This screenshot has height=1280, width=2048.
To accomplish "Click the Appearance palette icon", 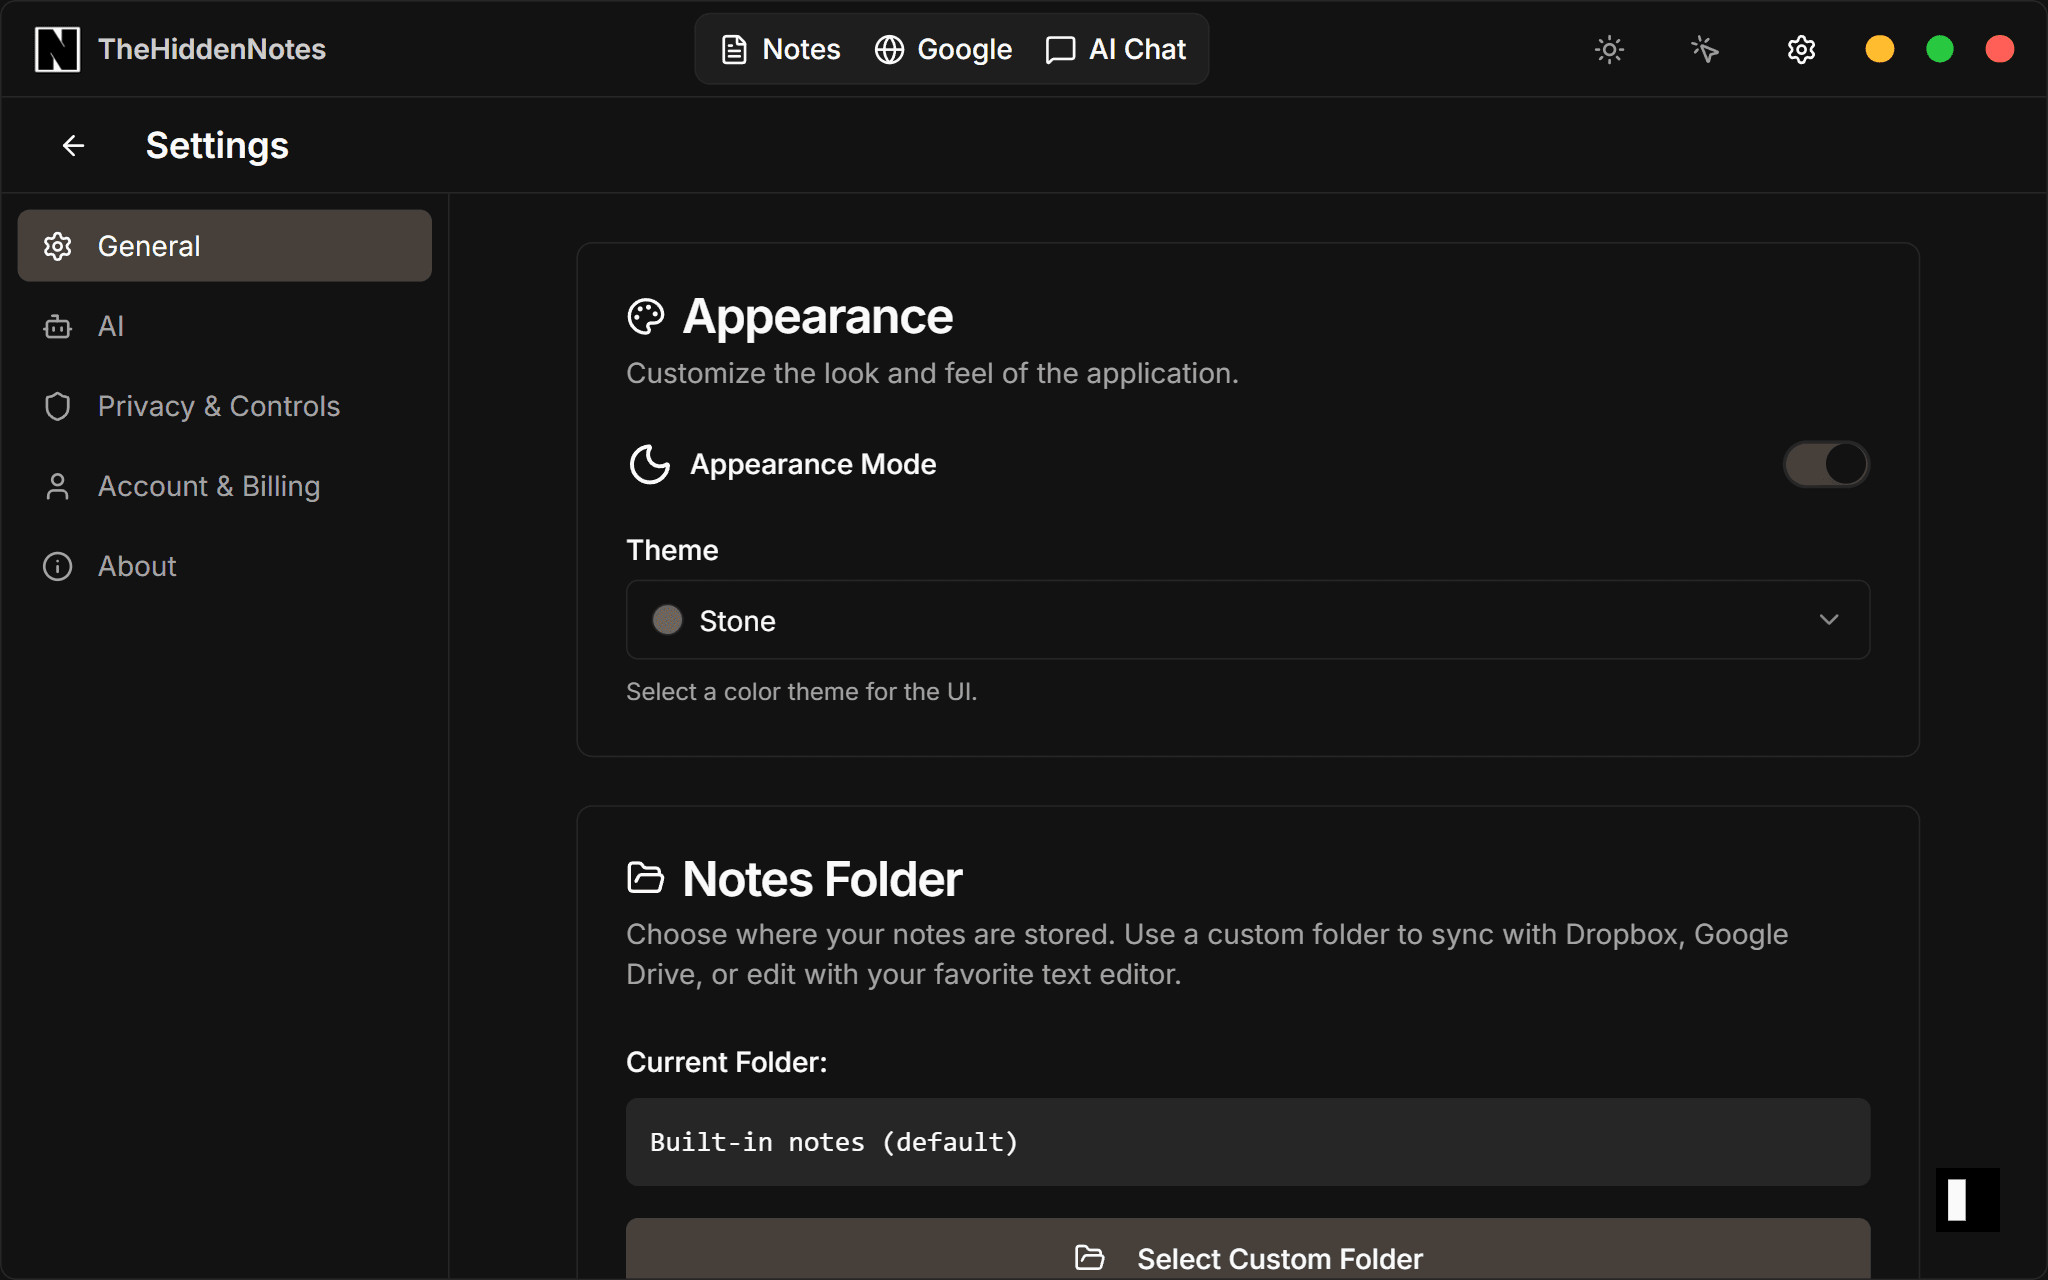I will tap(646, 317).
